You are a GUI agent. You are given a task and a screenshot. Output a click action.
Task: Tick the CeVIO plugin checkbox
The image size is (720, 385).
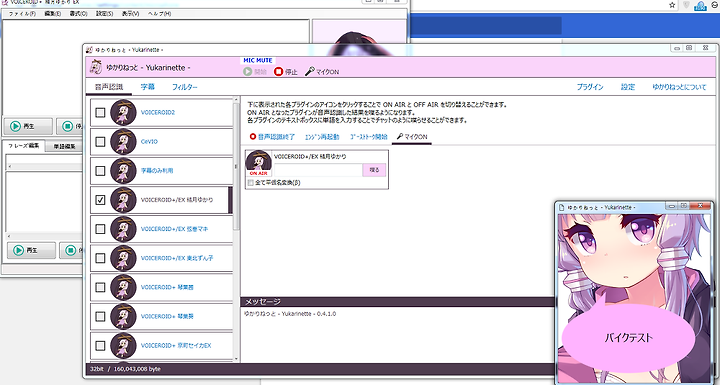pos(100,142)
